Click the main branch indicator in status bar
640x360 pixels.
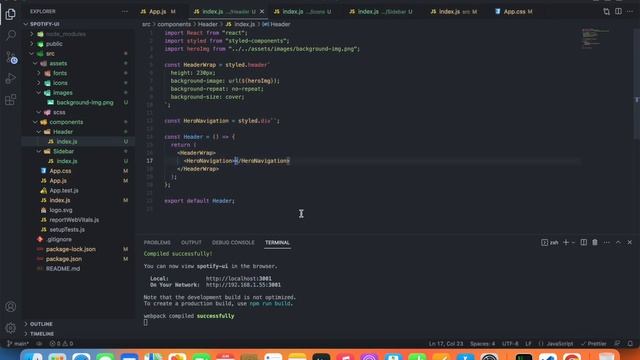pos(18,344)
